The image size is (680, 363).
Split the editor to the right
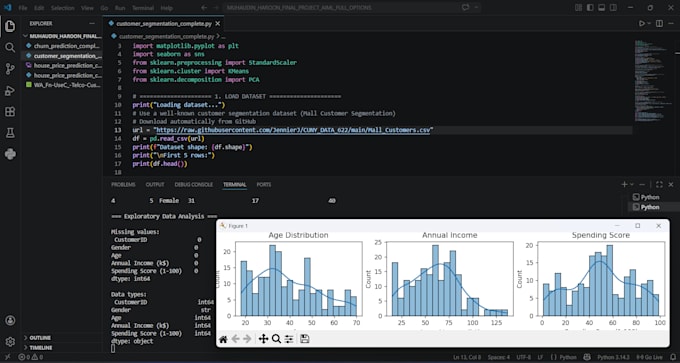pos(659,23)
